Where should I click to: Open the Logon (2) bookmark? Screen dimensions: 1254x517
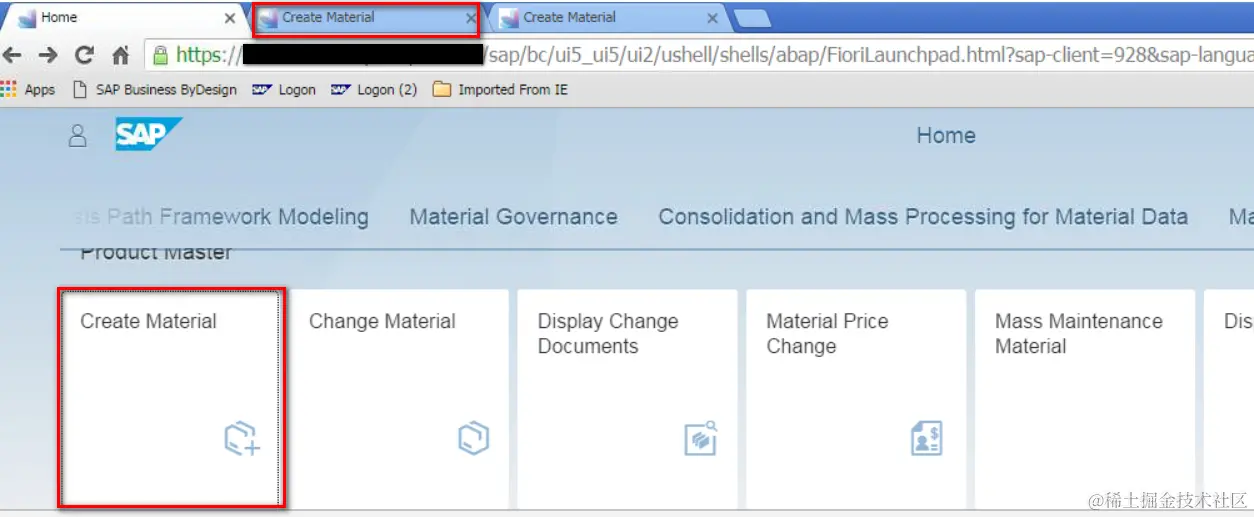pos(374,89)
